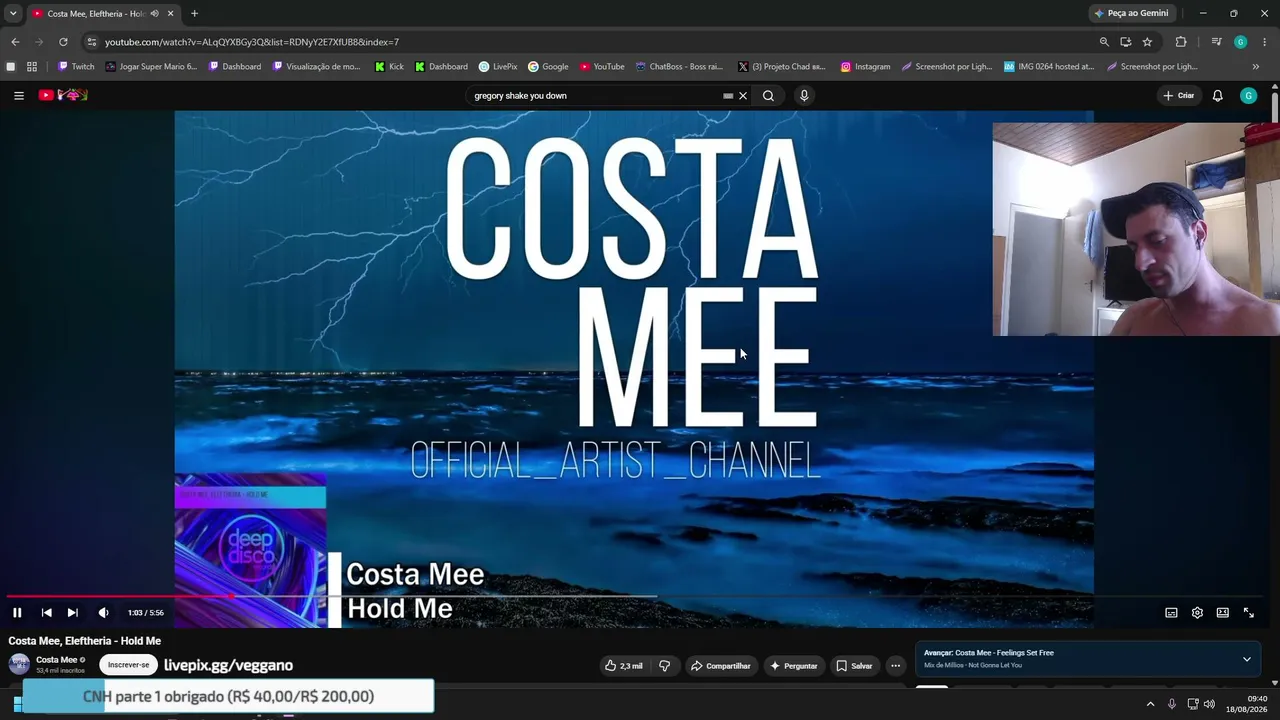Open the Criar create menu
The image size is (1280, 720).
[1179, 96]
